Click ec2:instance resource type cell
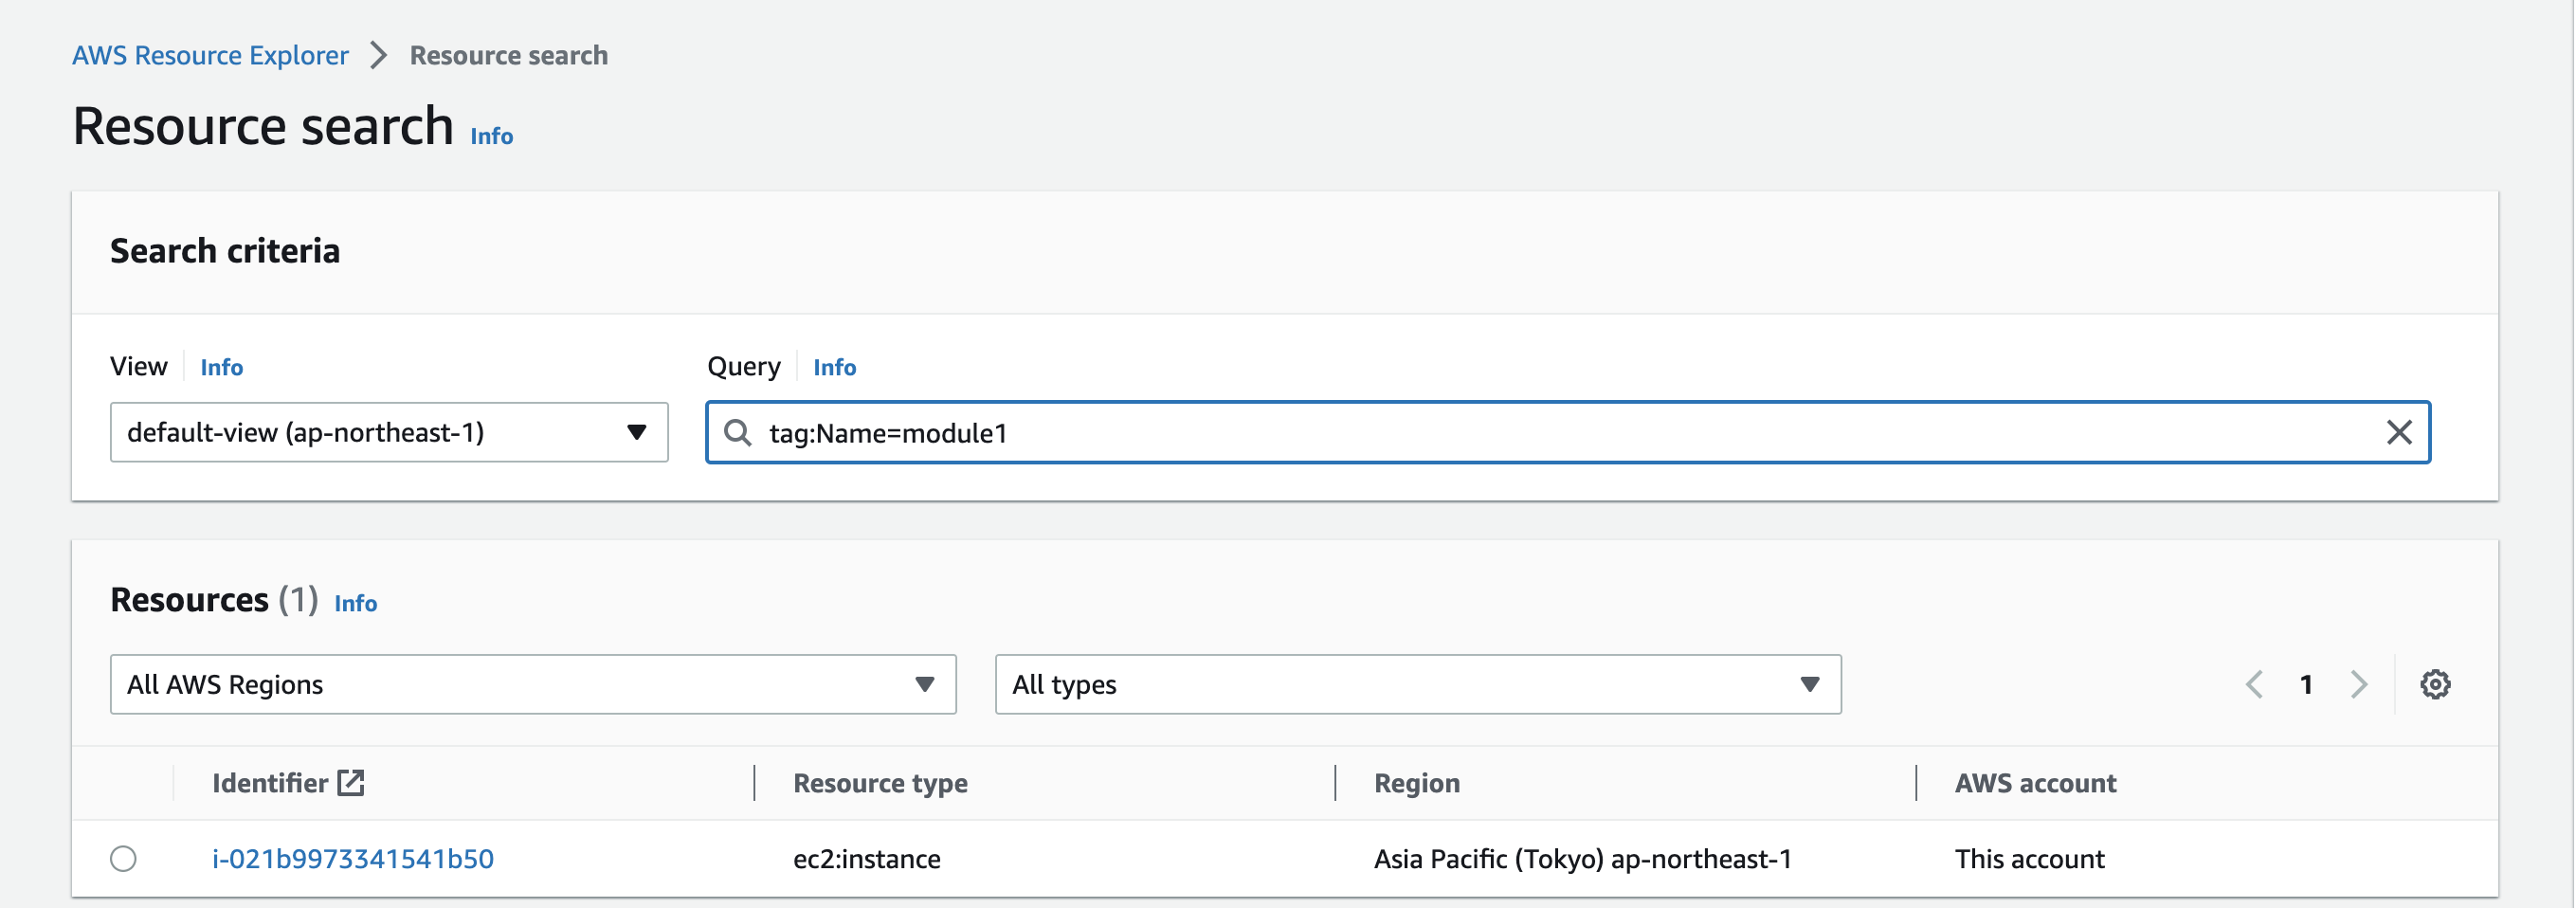This screenshot has height=908, width=2576. point(867,858)
